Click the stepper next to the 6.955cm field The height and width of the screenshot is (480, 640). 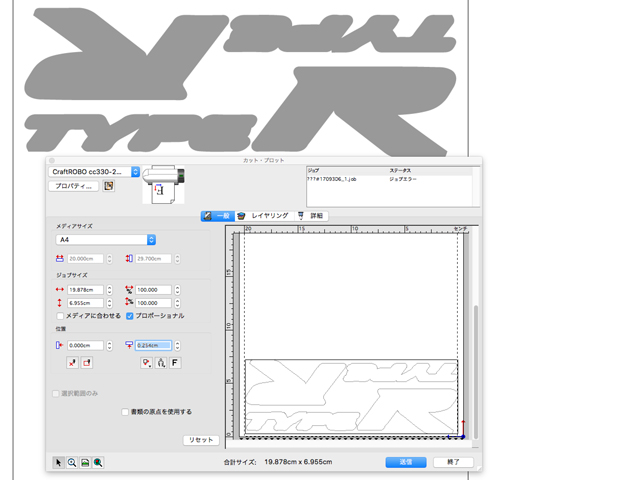point(109,303)
